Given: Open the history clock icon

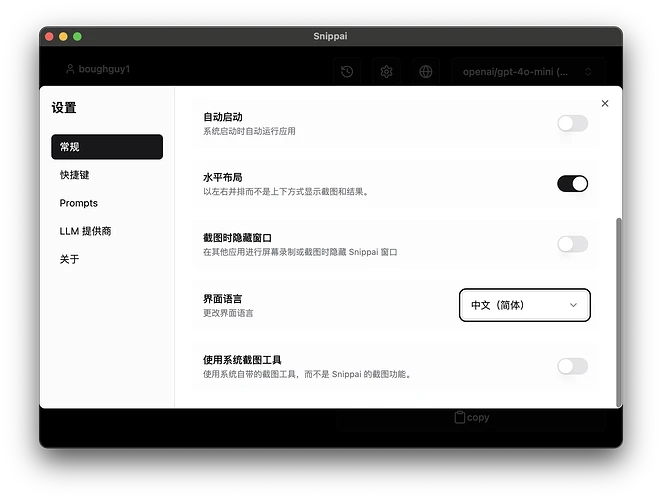Looking at the screenshot, I should [347, 71].
